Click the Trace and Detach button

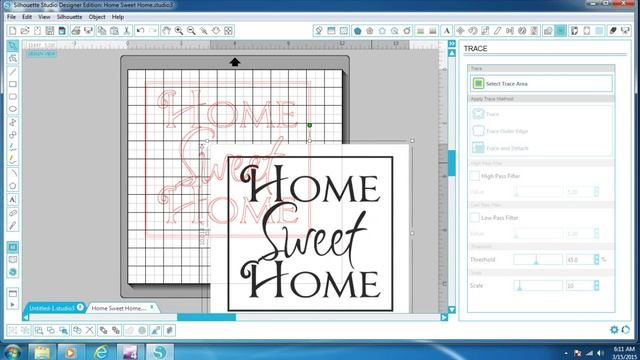500,148
